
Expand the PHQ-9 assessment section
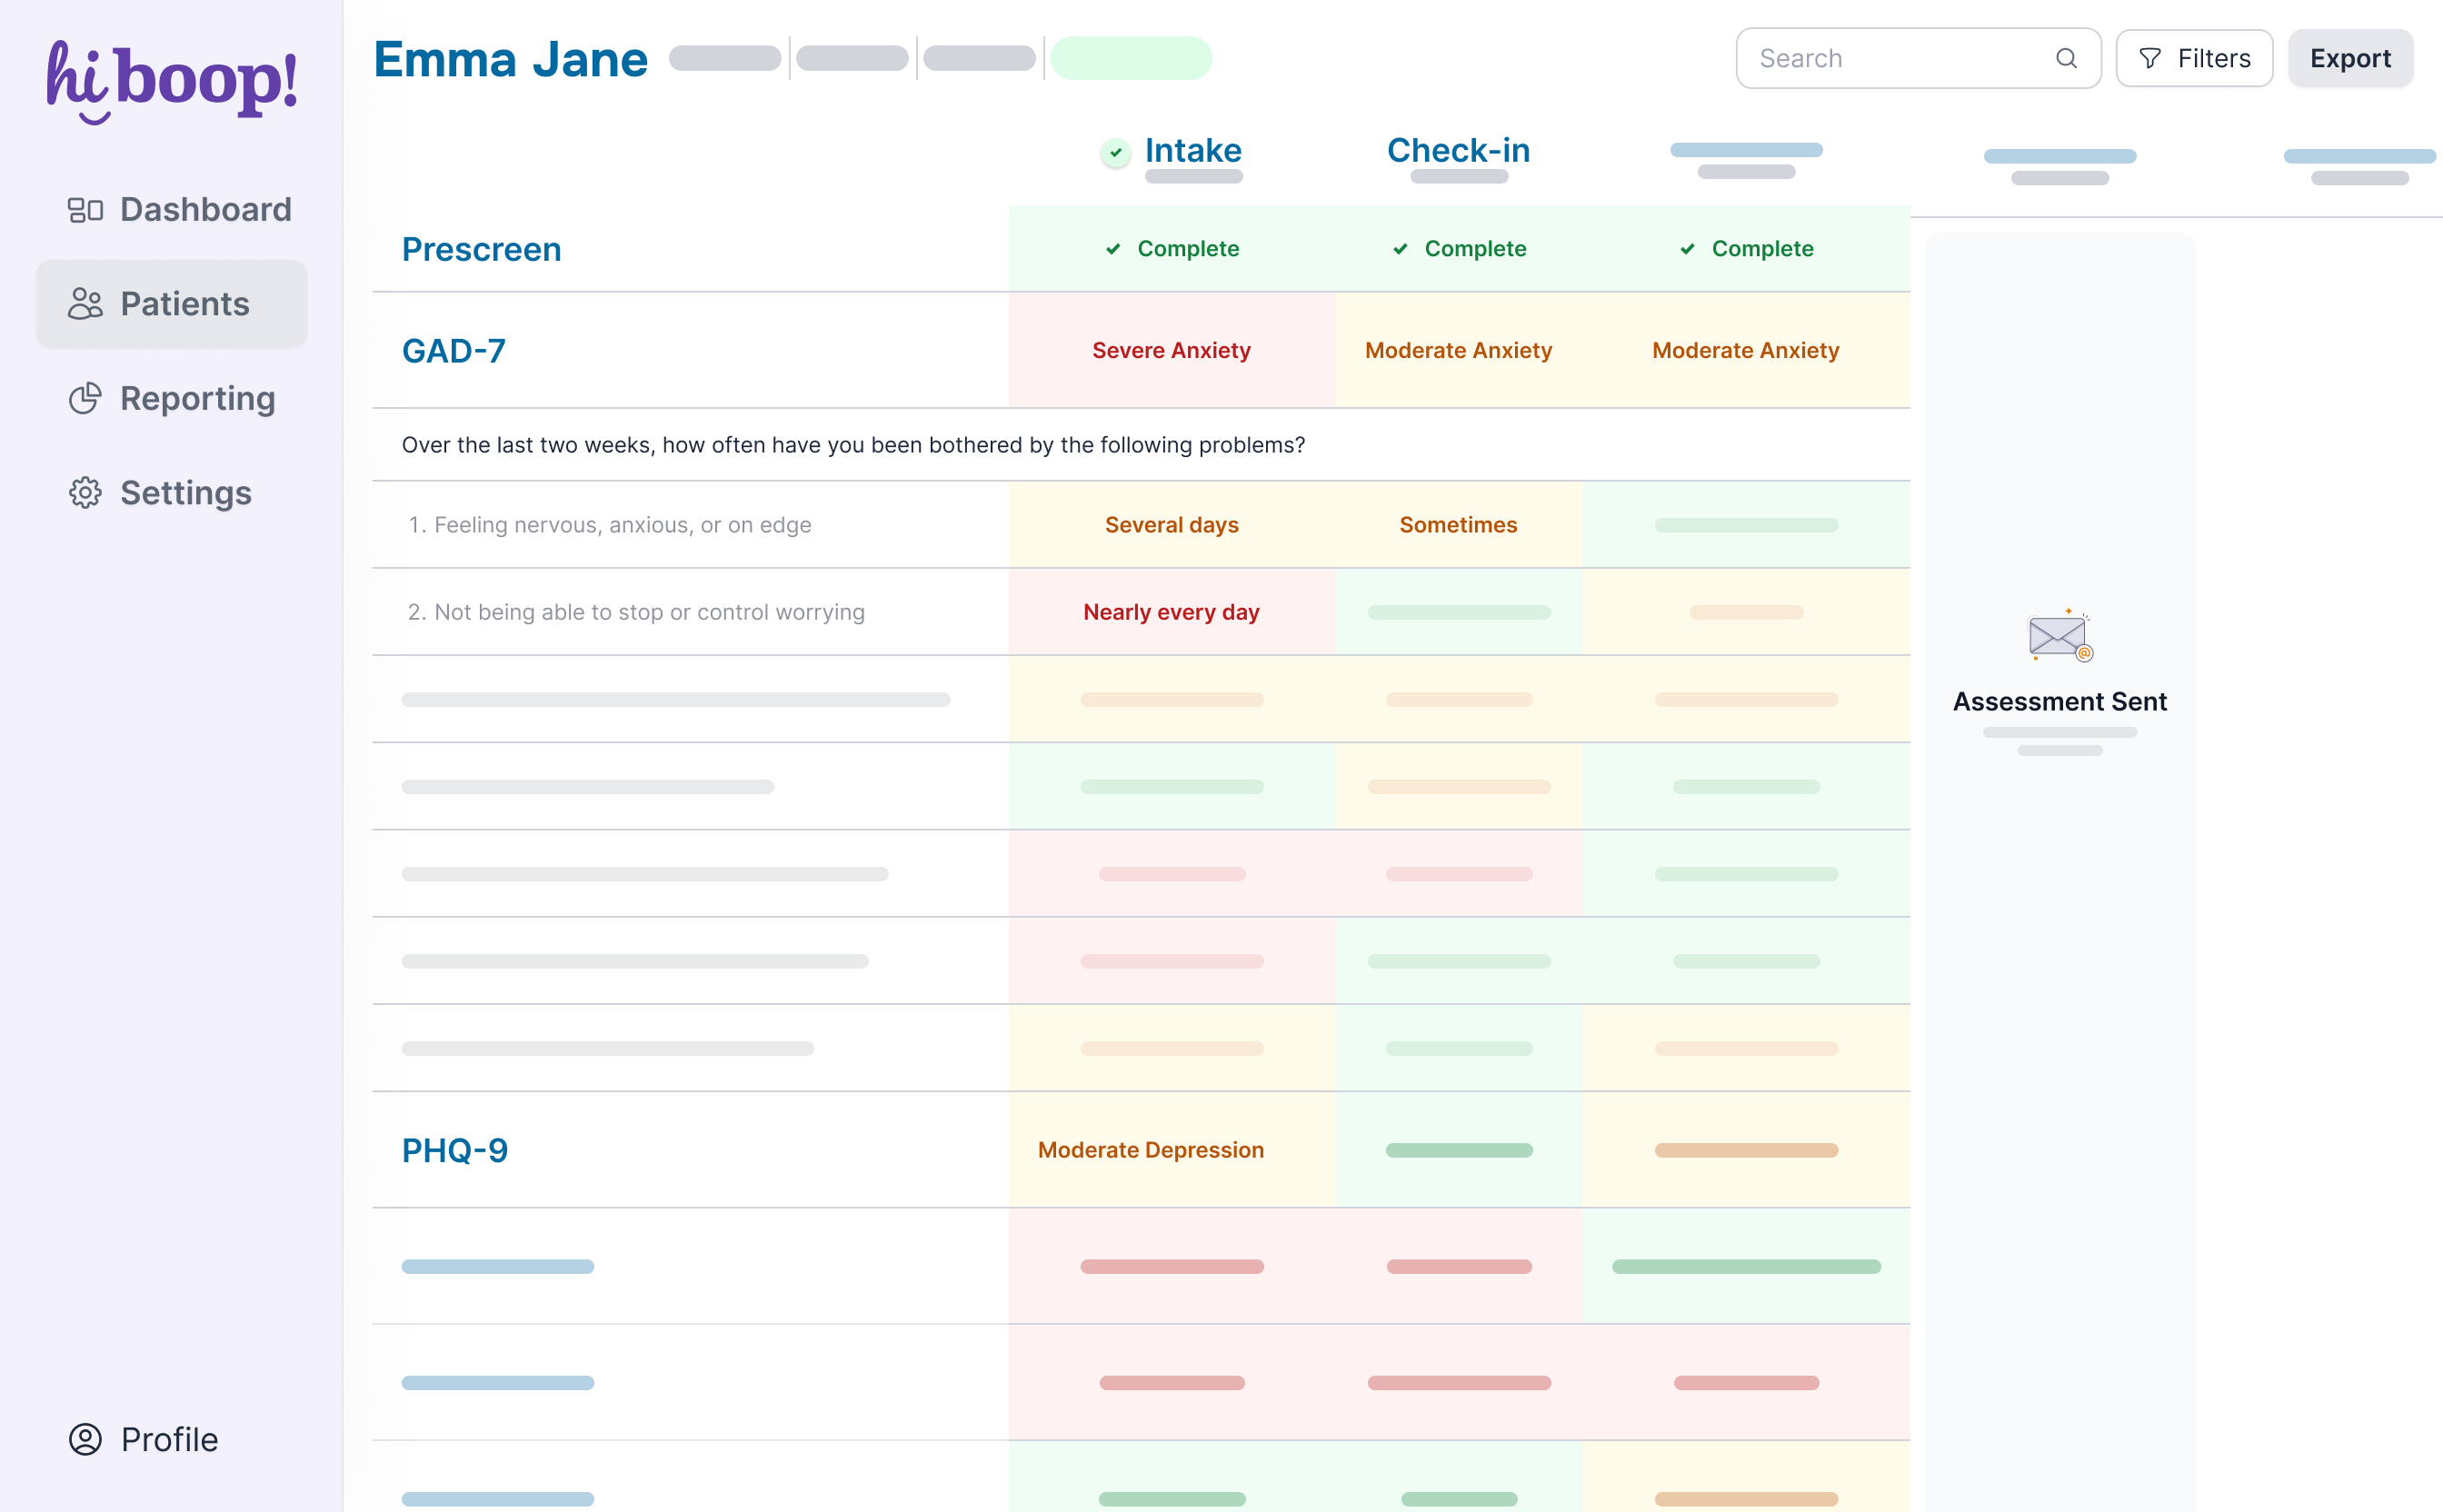(x=455, y=1150)
